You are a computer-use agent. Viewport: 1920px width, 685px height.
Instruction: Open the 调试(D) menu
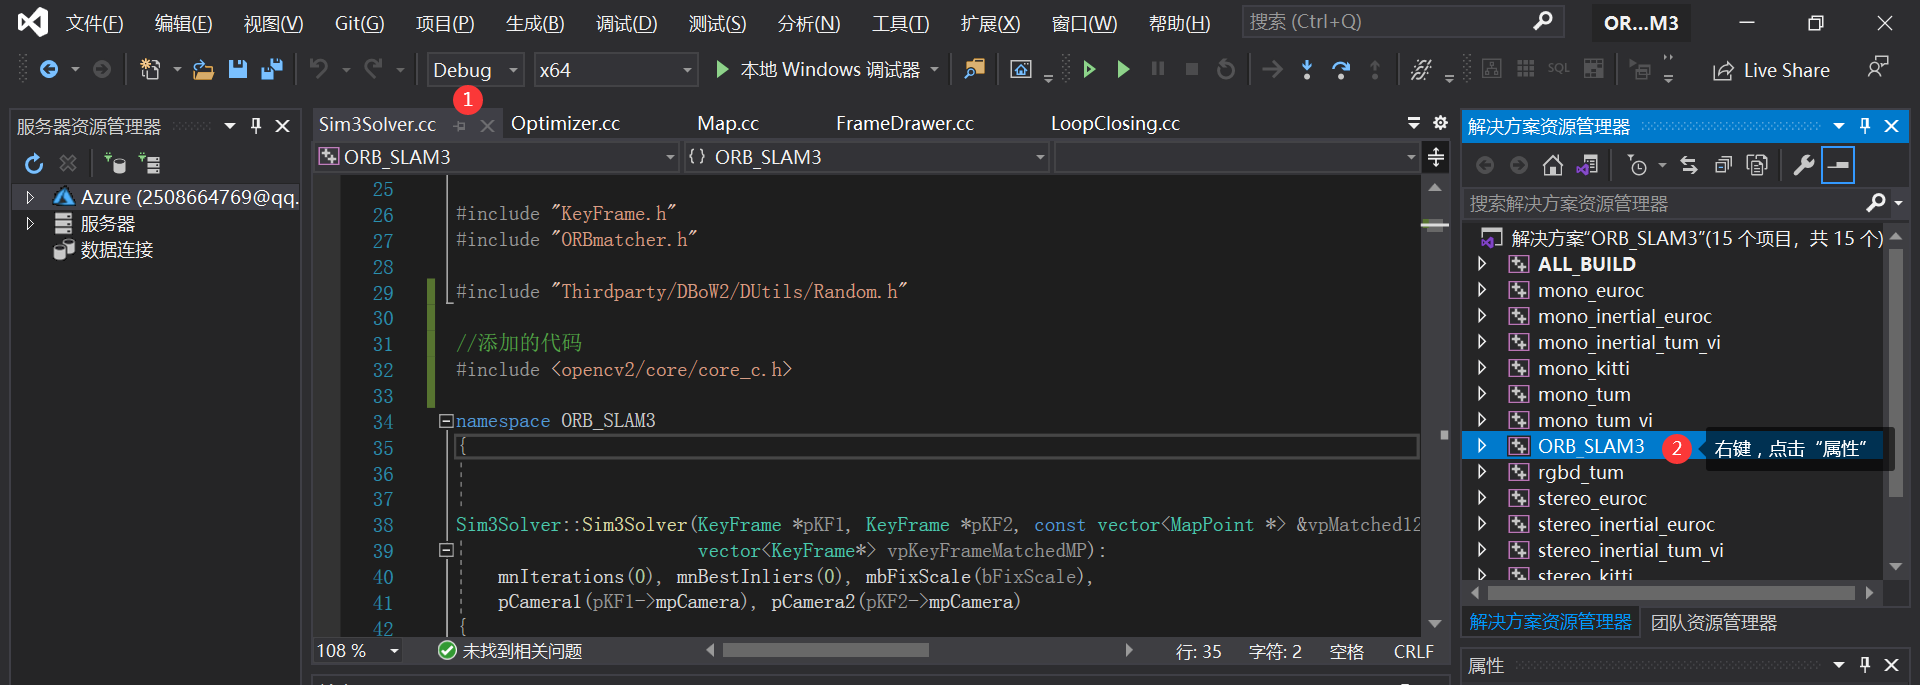pos(626,23)
